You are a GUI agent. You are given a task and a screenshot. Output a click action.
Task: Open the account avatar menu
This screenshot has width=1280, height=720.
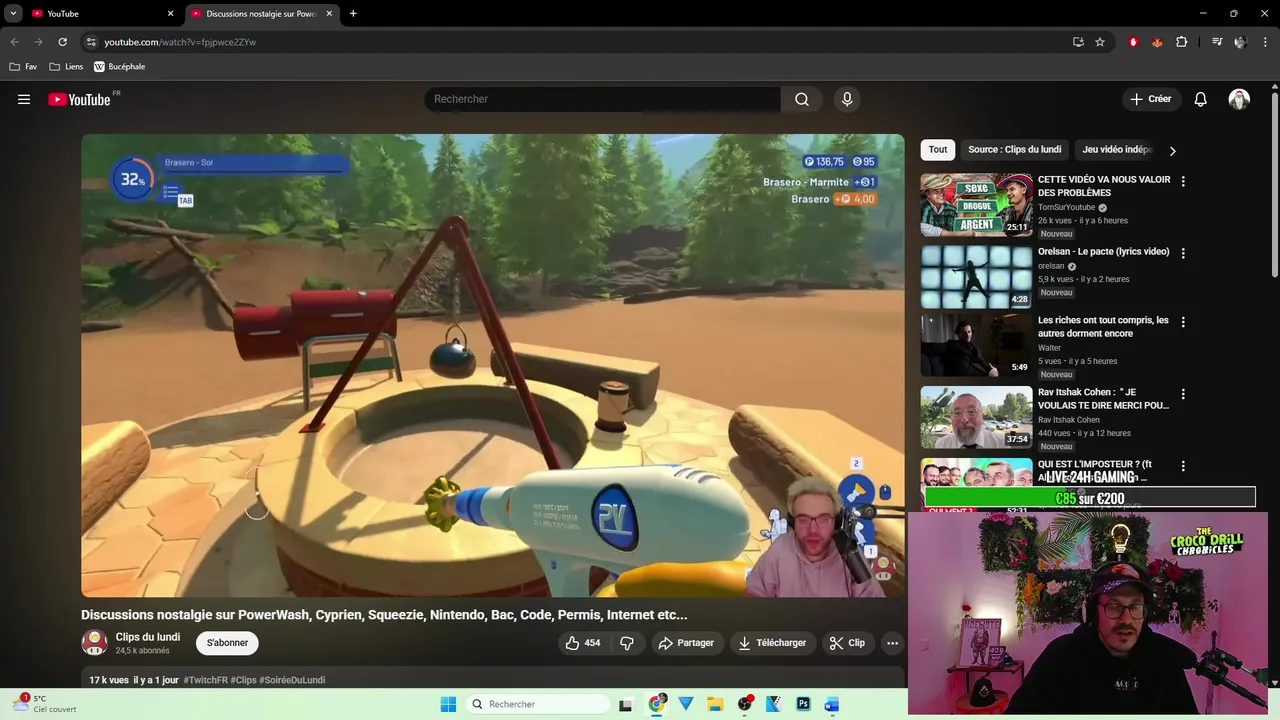[x=1239, y=99]
